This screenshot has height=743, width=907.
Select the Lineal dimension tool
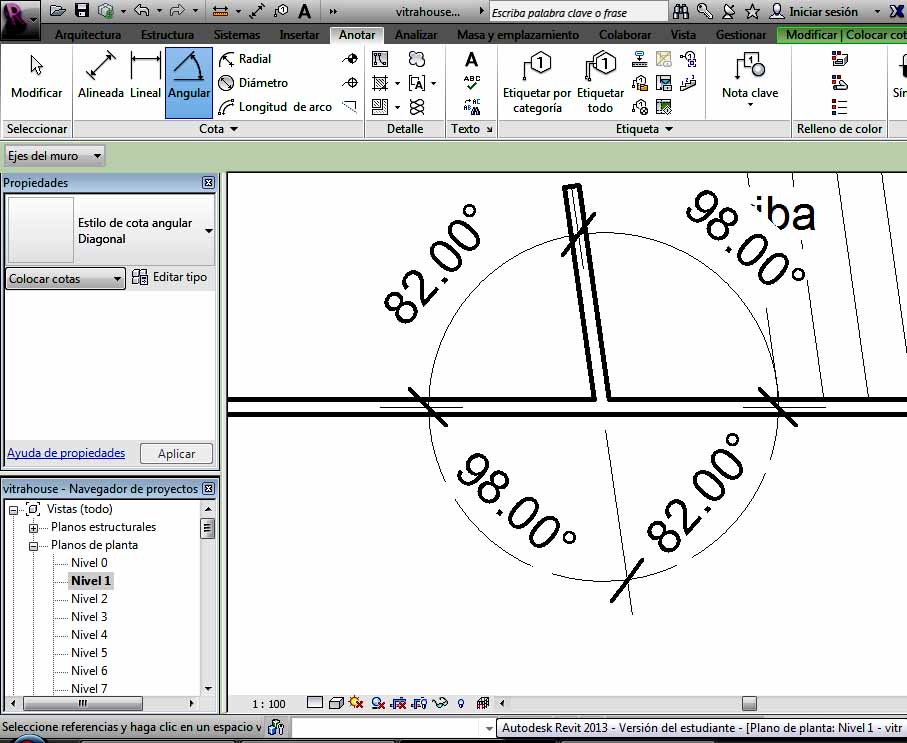click(146, 78)
